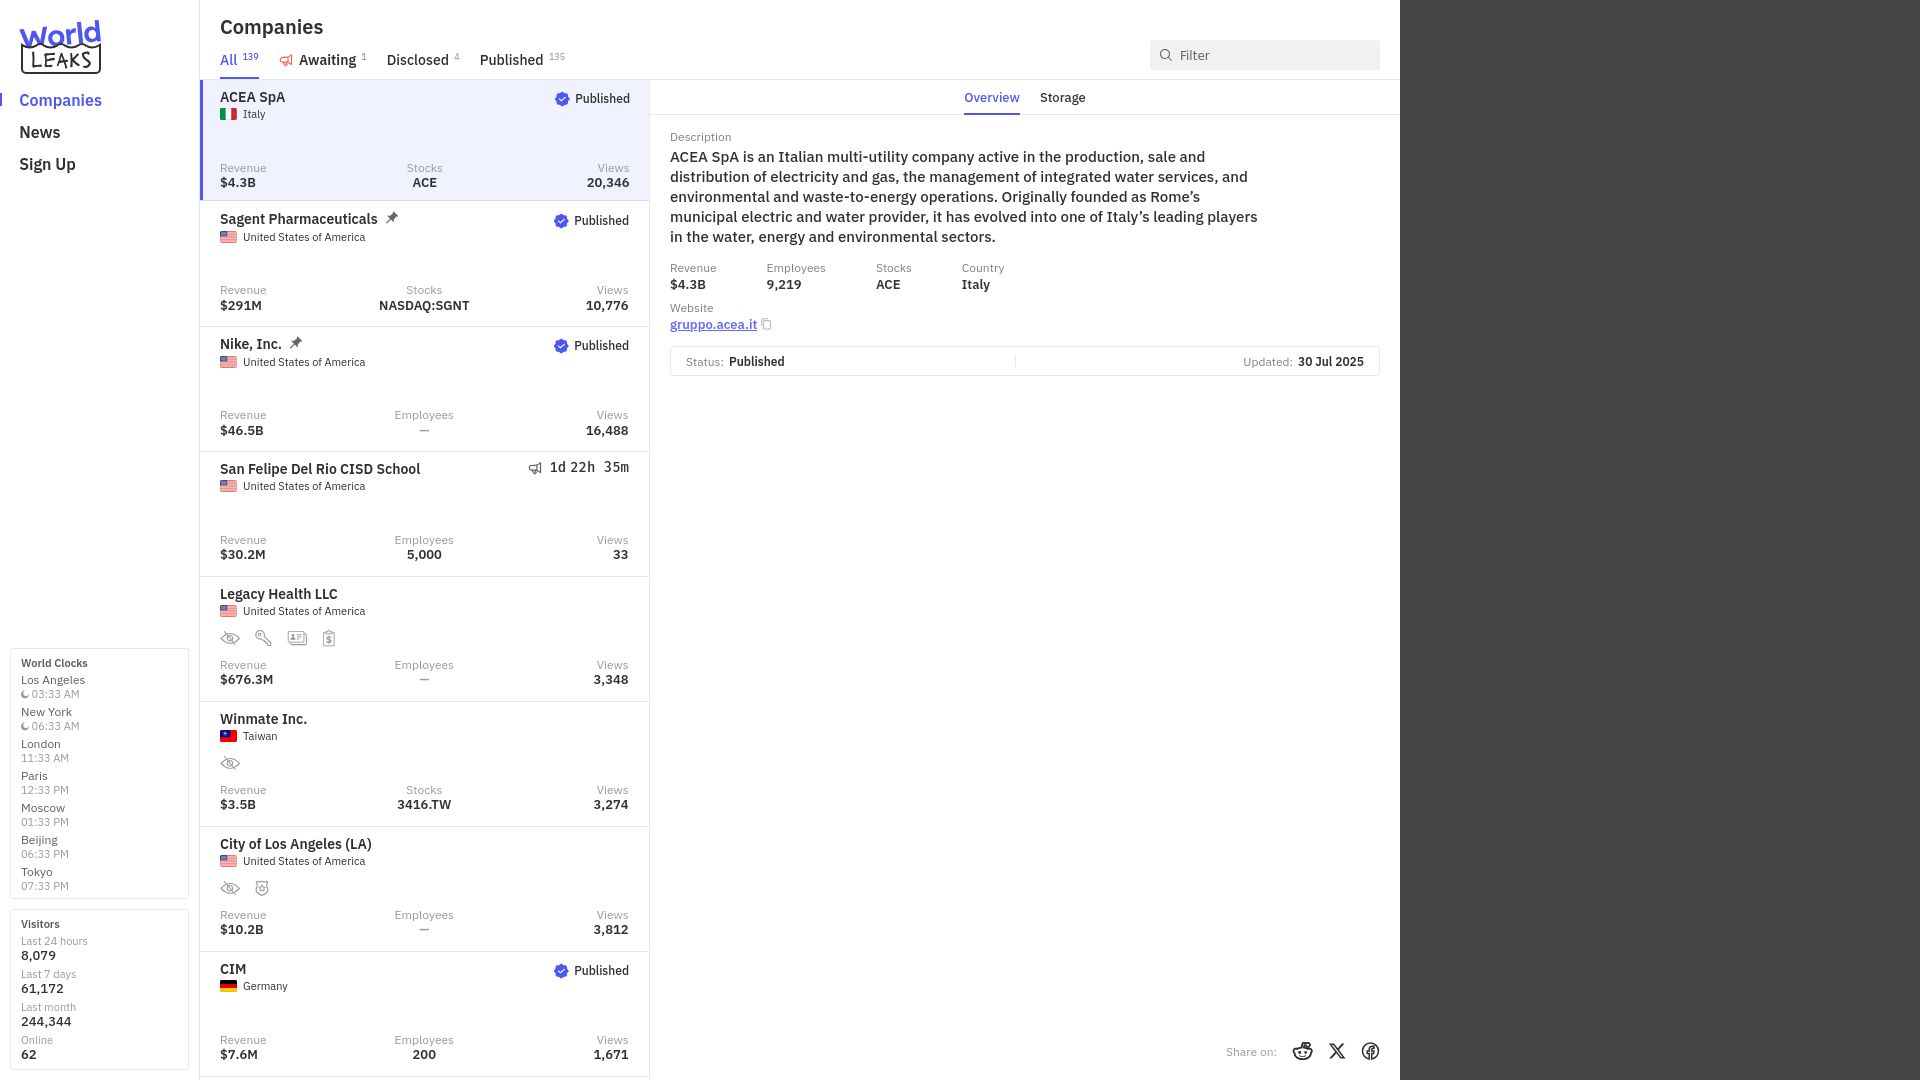
Task: Share on Facebook icon
Action: click(1370, 1051)
